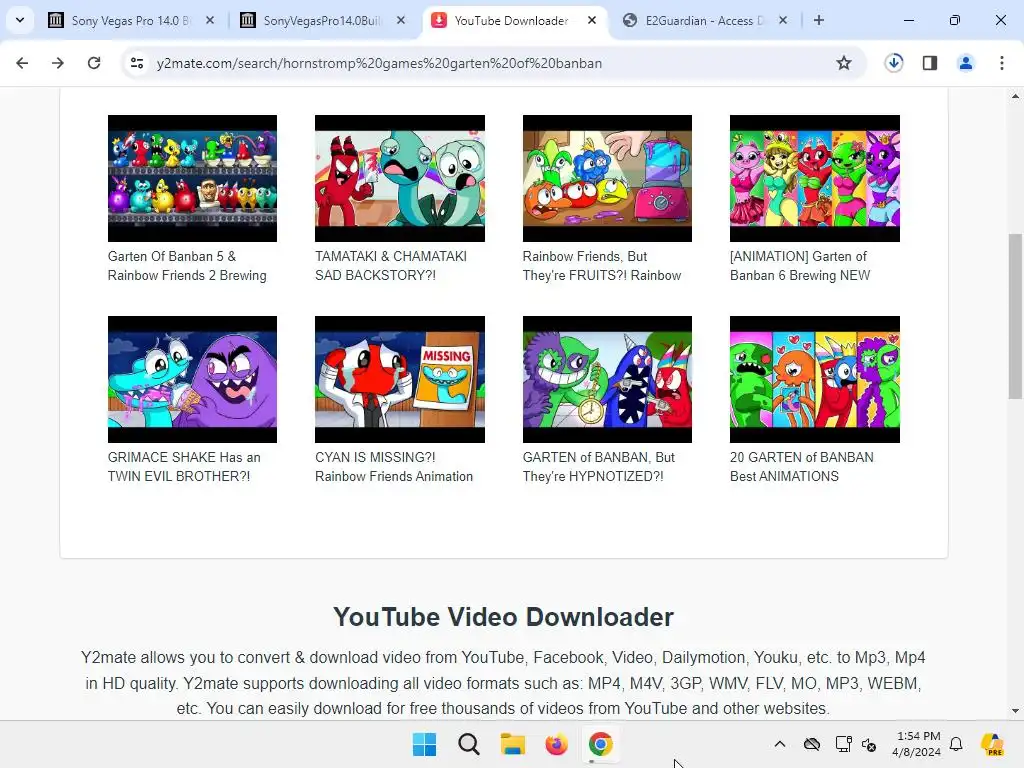Click the display/network tray icon
Screen dimensions: 1024x768
tap(843, 744)
